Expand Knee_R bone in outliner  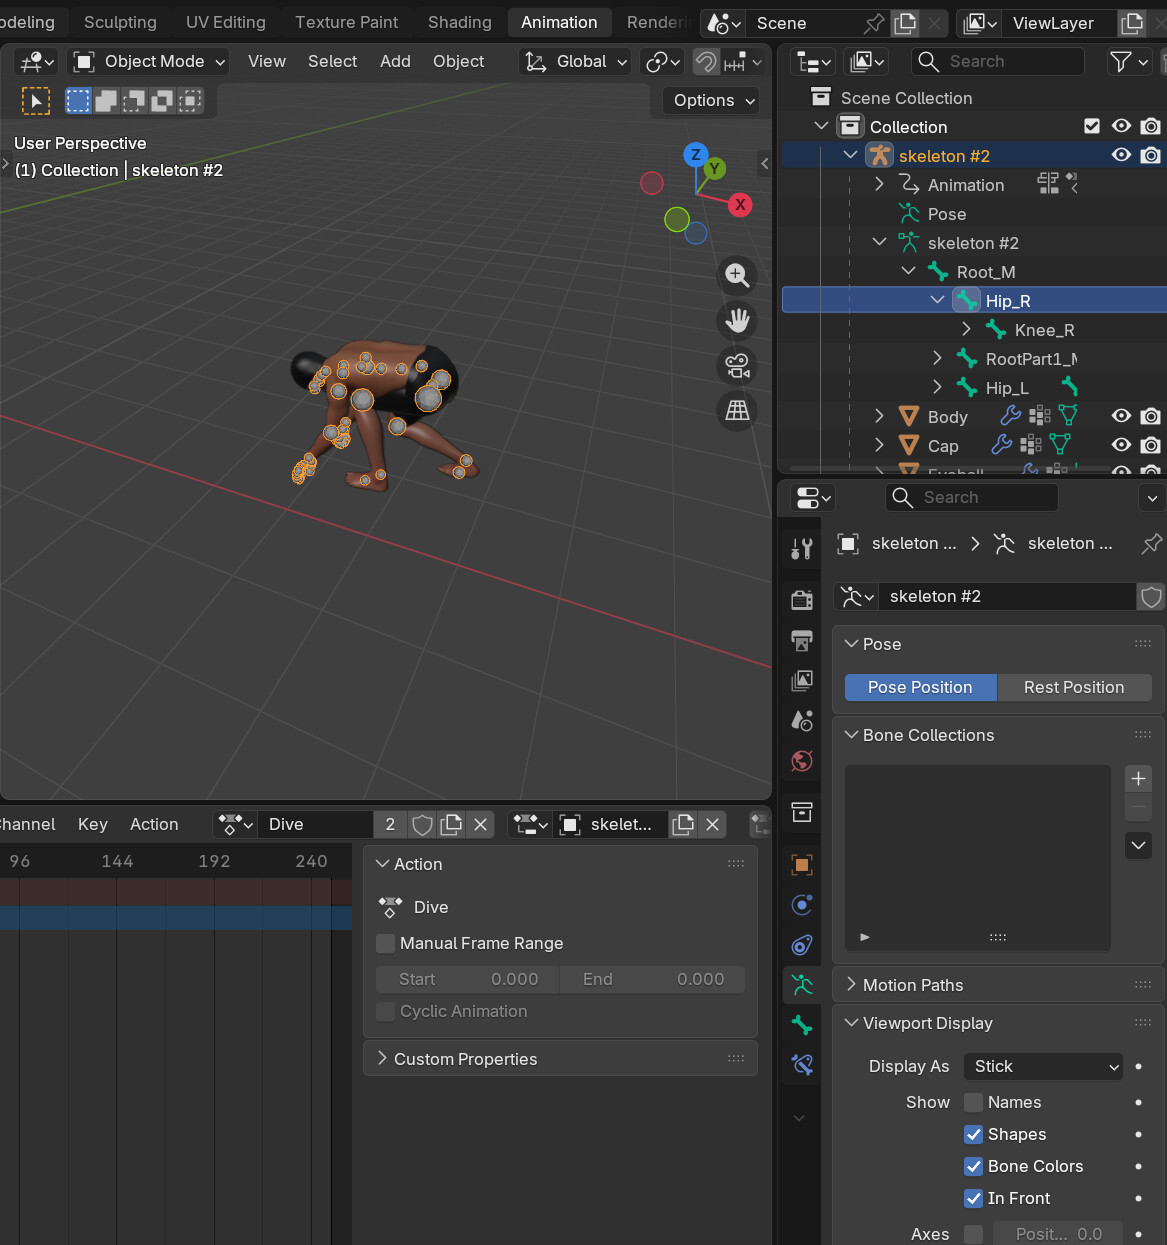(966, 329)
